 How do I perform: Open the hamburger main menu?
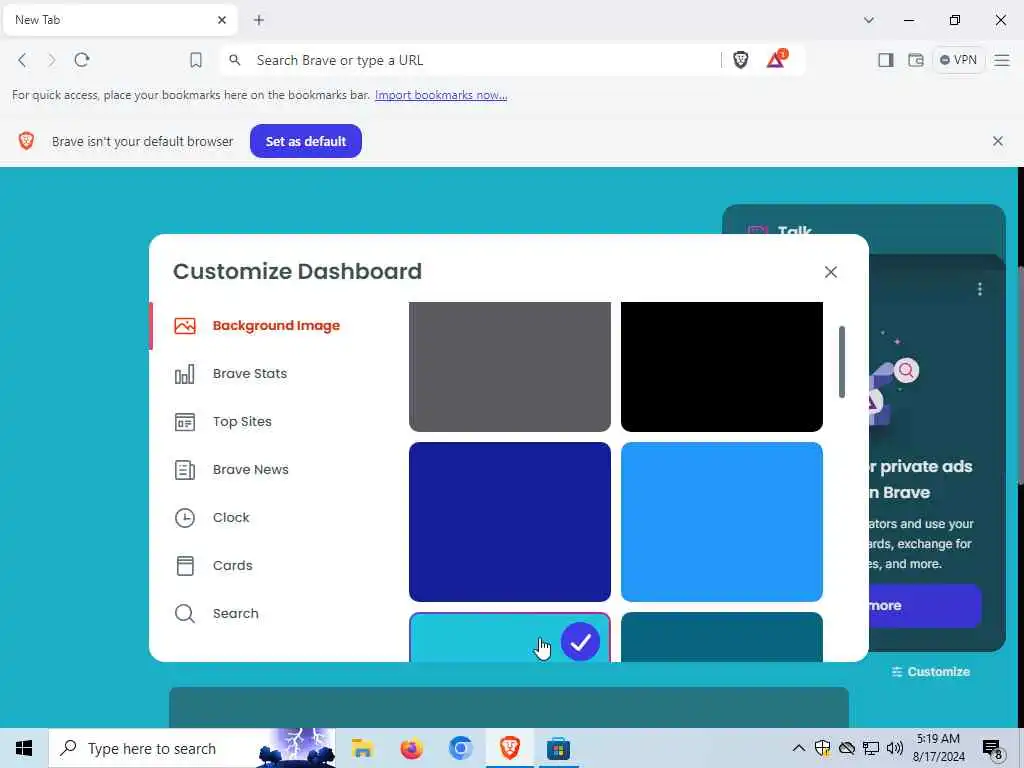[x=1002, y=60]
